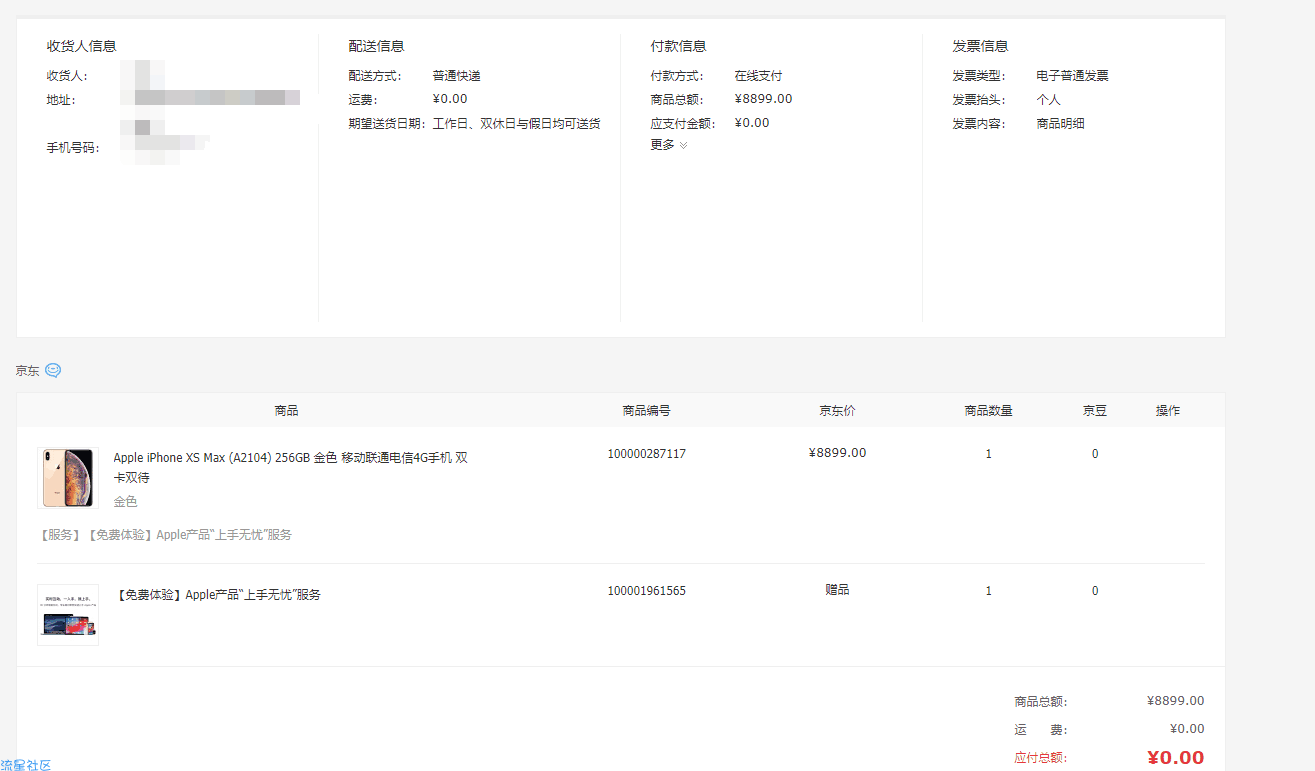
Task: Click the 电子普通发票 invoice type value
Action: tap(1073, 76)
